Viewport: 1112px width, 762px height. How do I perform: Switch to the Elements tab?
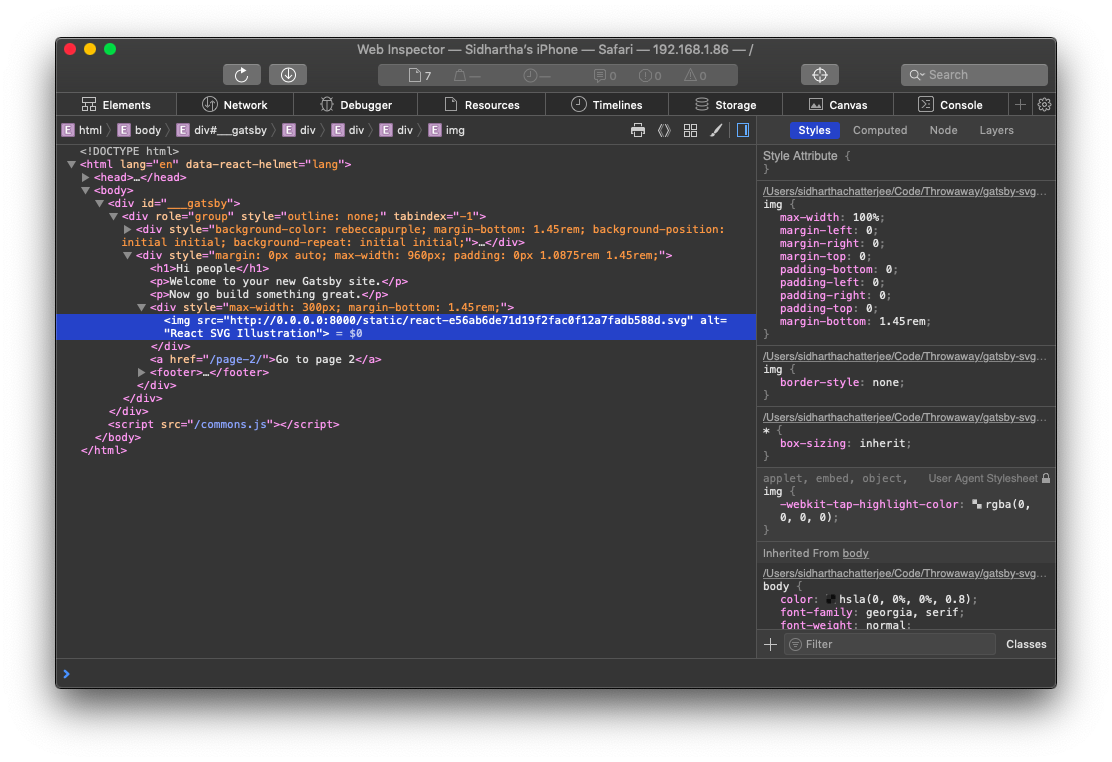(x=116, y=104)
